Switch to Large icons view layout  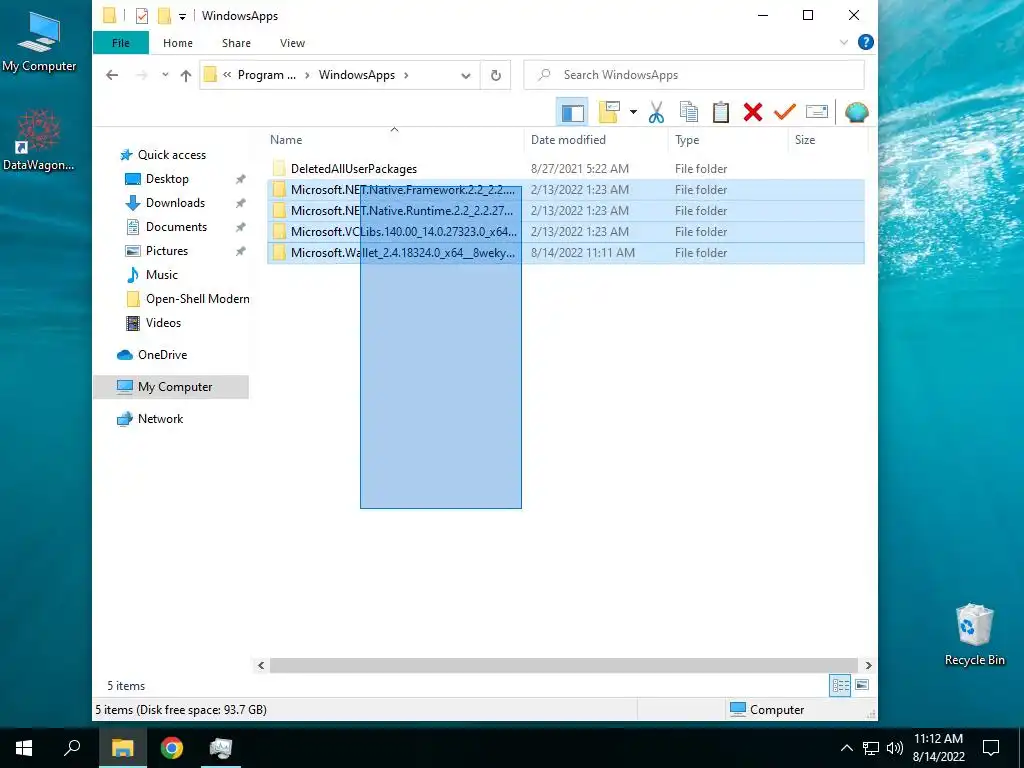[x=862, y=685]
